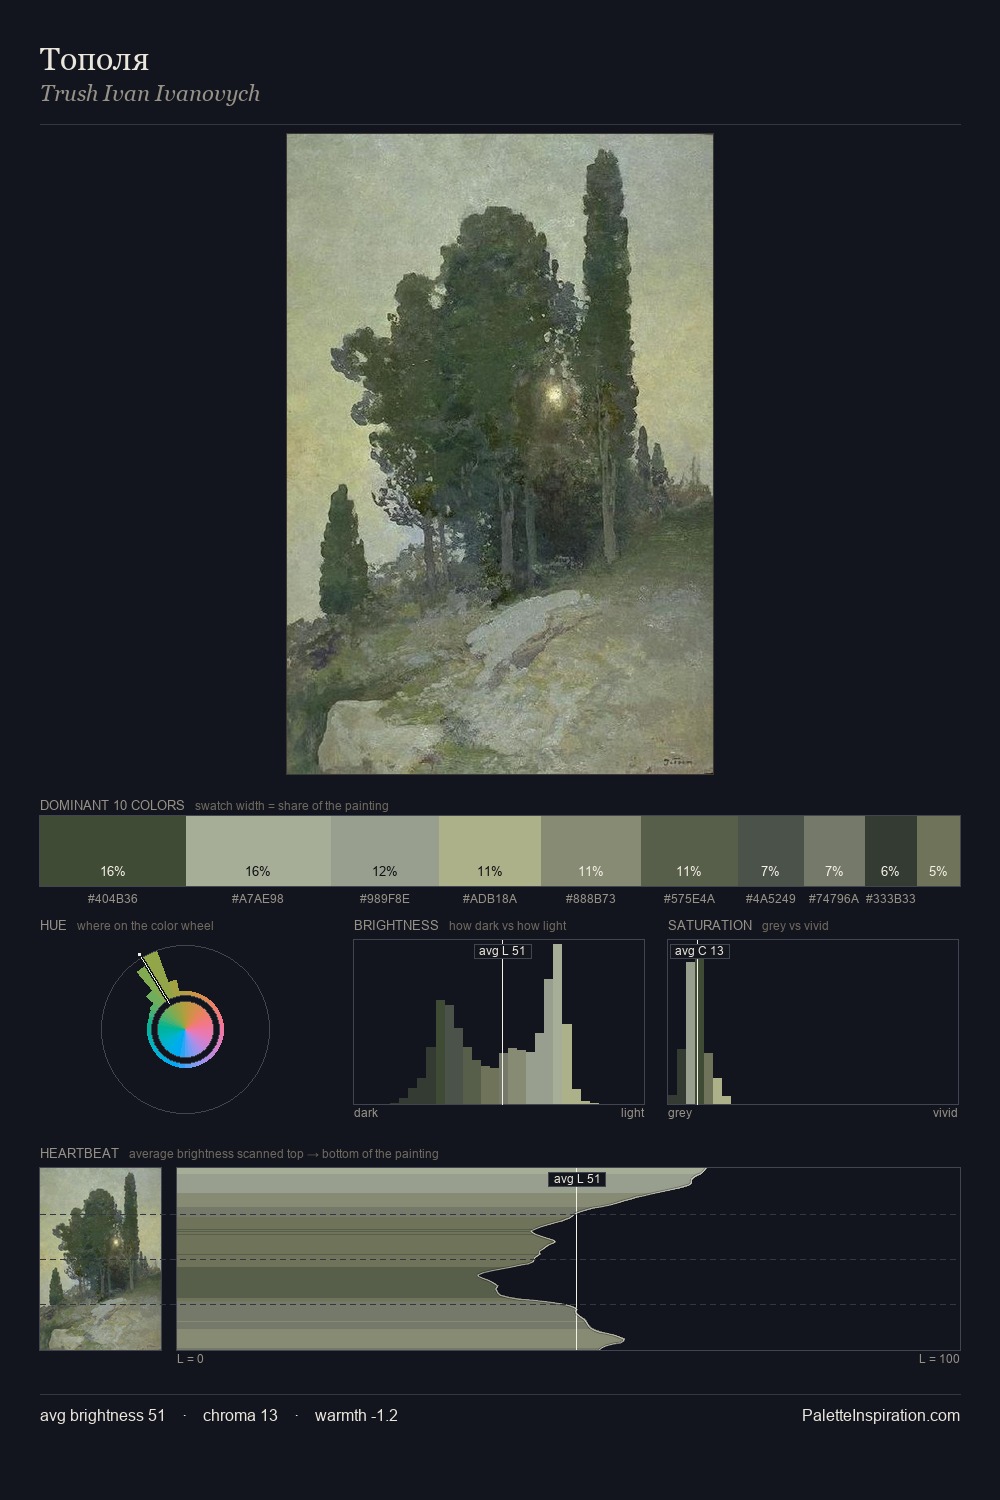
Task: Click the 'vivid' axis label
Action: click(945, 1113)
